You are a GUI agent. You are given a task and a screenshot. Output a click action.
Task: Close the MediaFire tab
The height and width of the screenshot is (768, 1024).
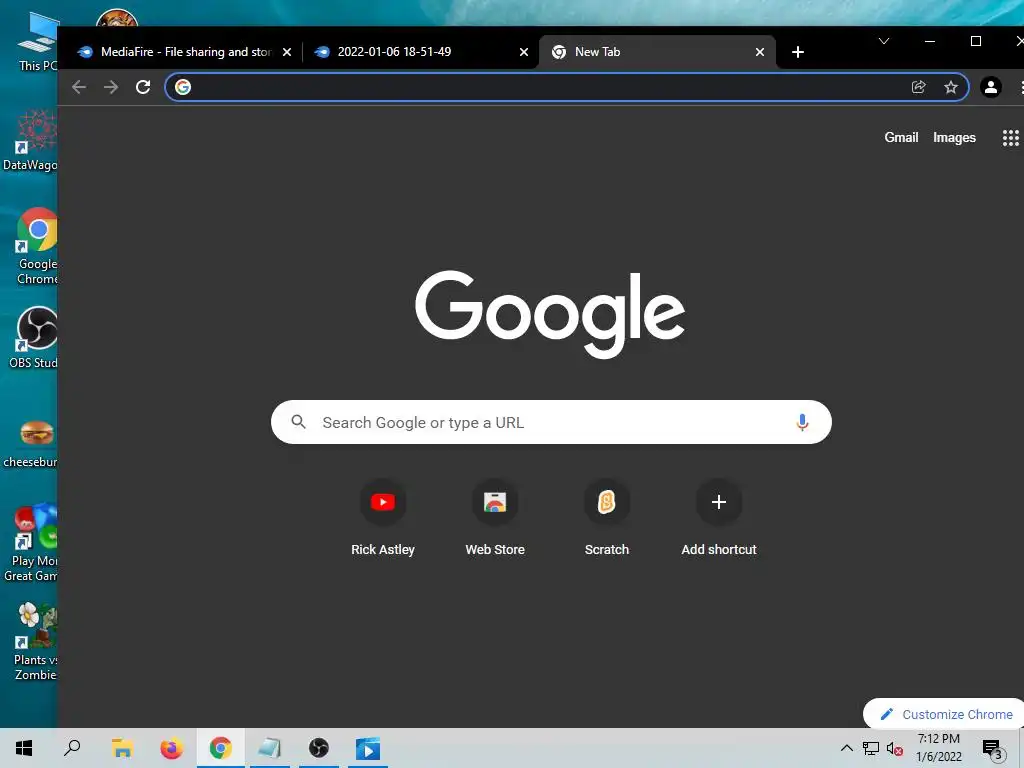(287, 52)
